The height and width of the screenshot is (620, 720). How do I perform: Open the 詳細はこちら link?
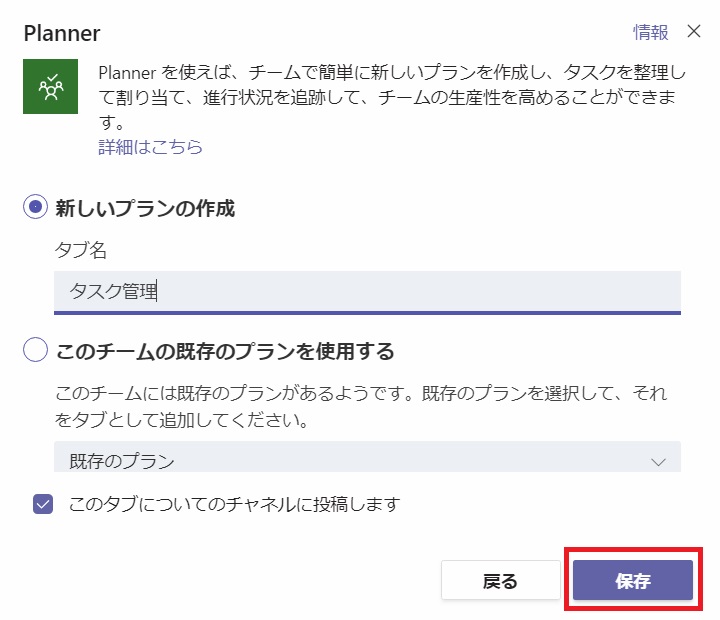coord(150,147)
